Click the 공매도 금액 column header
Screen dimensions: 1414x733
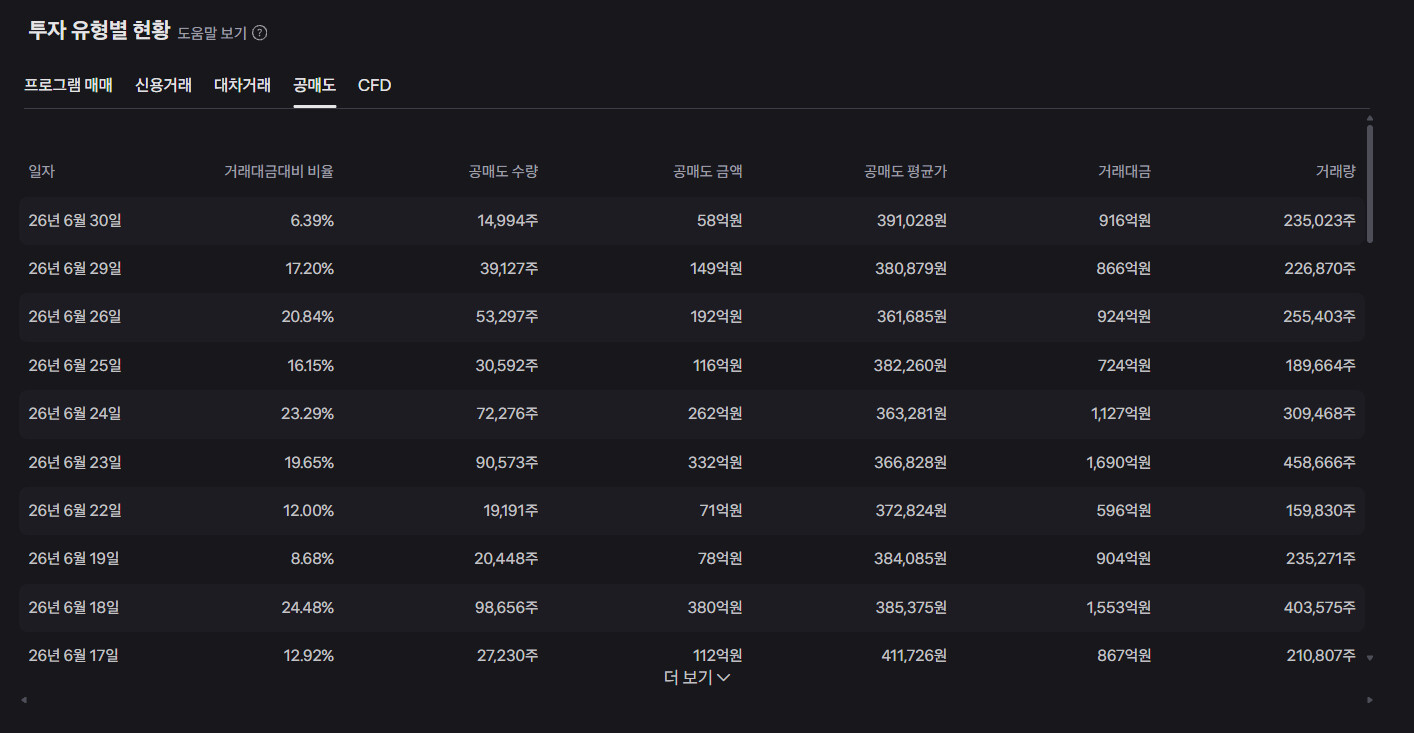708,171
